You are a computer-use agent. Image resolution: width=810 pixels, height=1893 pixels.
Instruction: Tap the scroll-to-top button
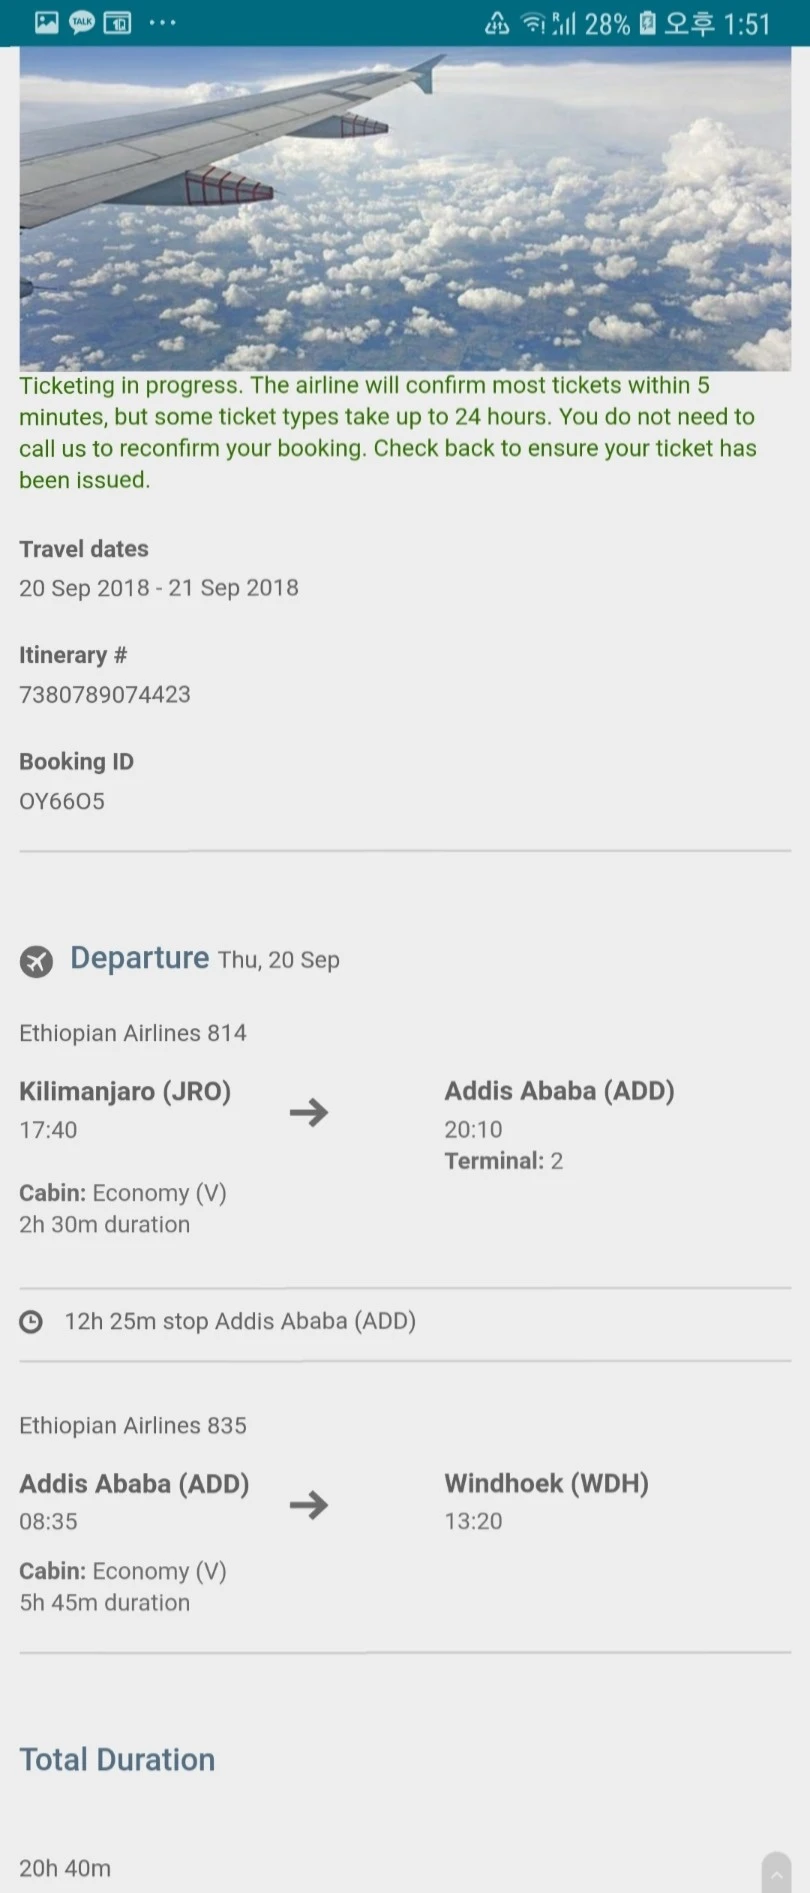coord(776,1872)
